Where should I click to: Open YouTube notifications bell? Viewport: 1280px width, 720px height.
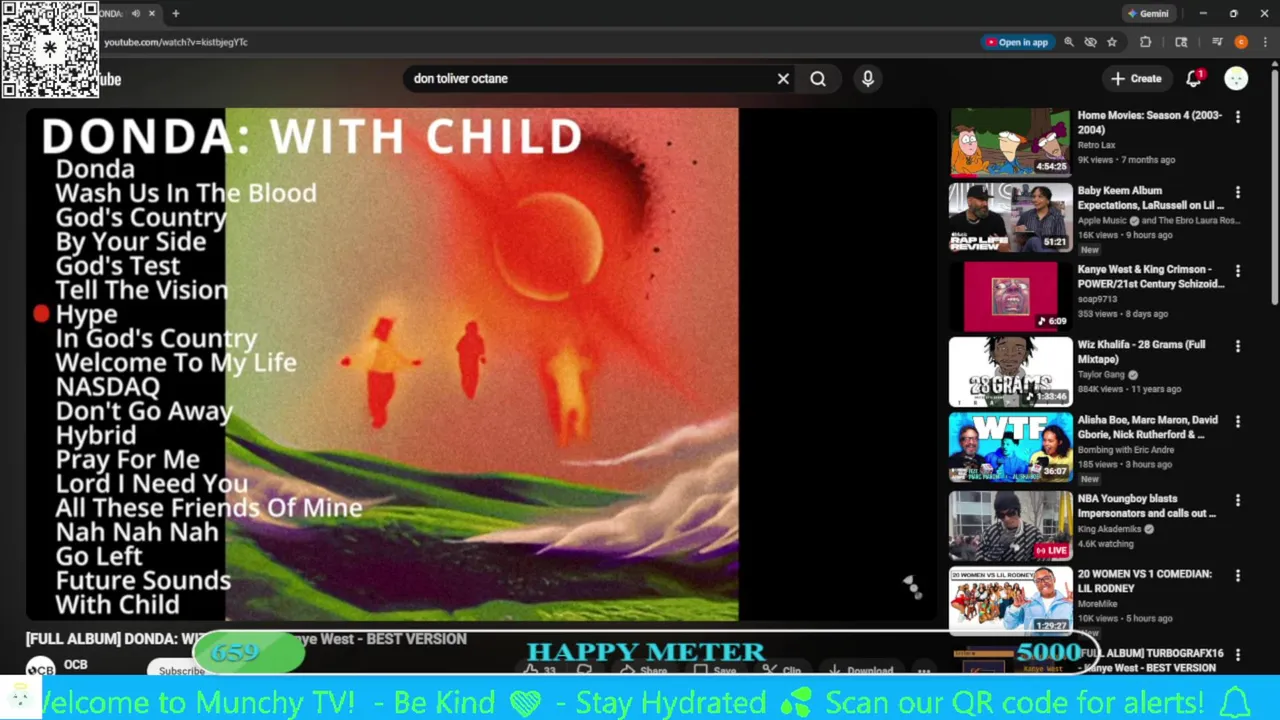pos(1194,79)
